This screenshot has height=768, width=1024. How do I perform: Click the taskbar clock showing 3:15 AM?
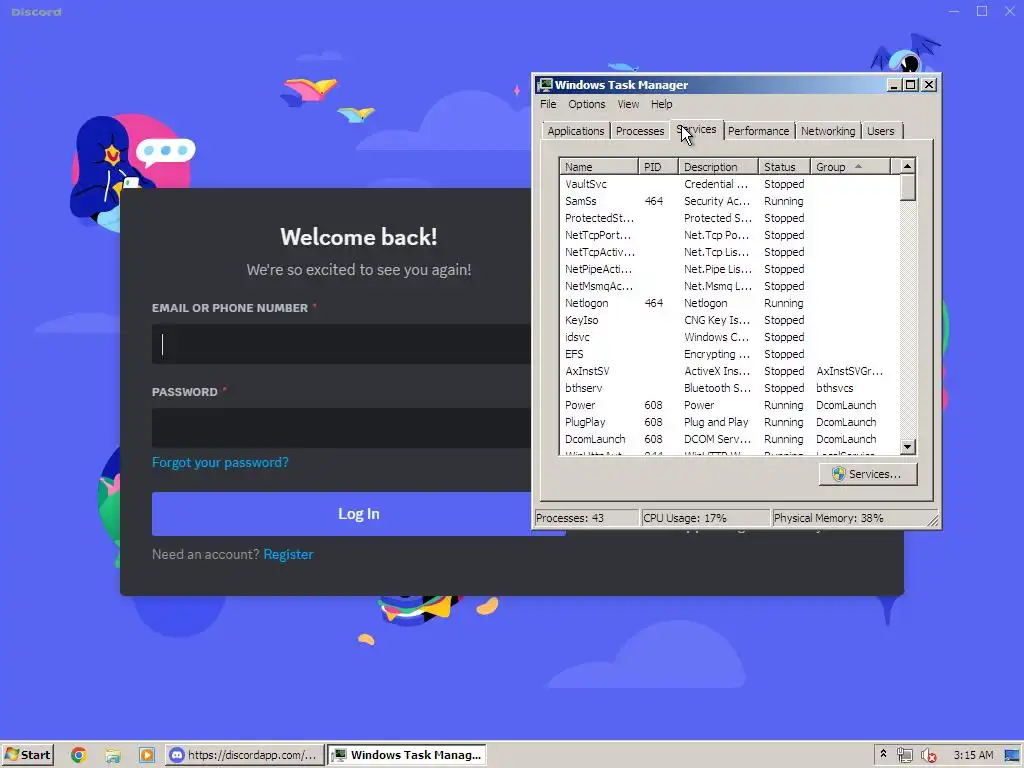973,755
